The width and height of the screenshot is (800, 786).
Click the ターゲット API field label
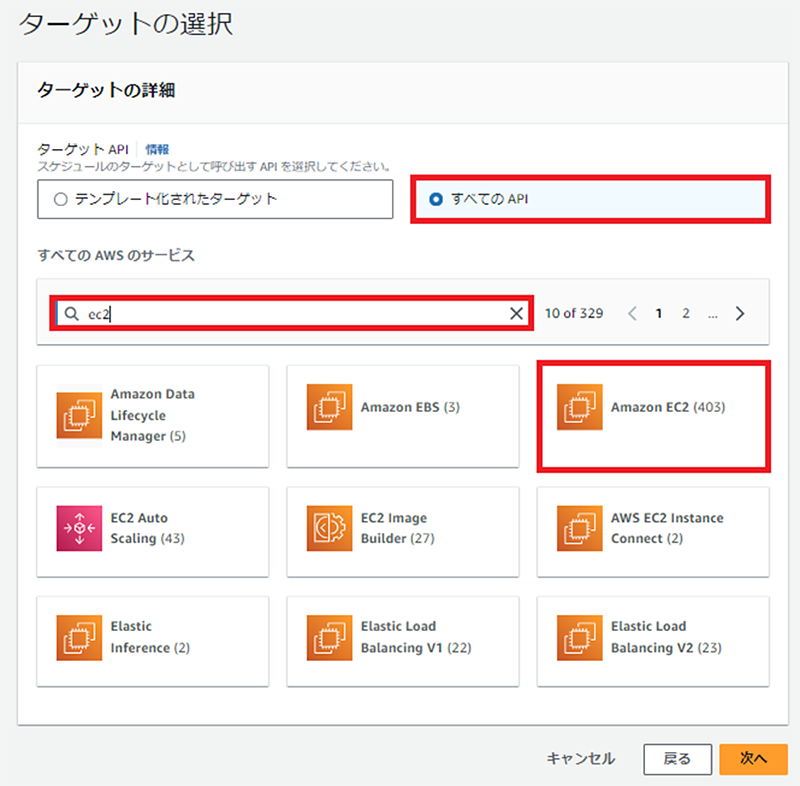click(x=83, y=149)
